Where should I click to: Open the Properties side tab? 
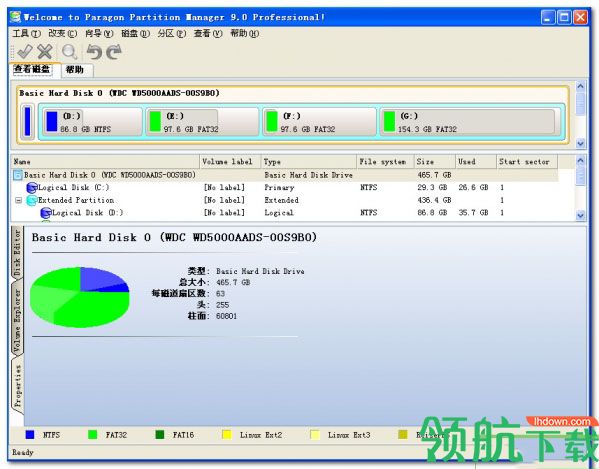(18, 386)
